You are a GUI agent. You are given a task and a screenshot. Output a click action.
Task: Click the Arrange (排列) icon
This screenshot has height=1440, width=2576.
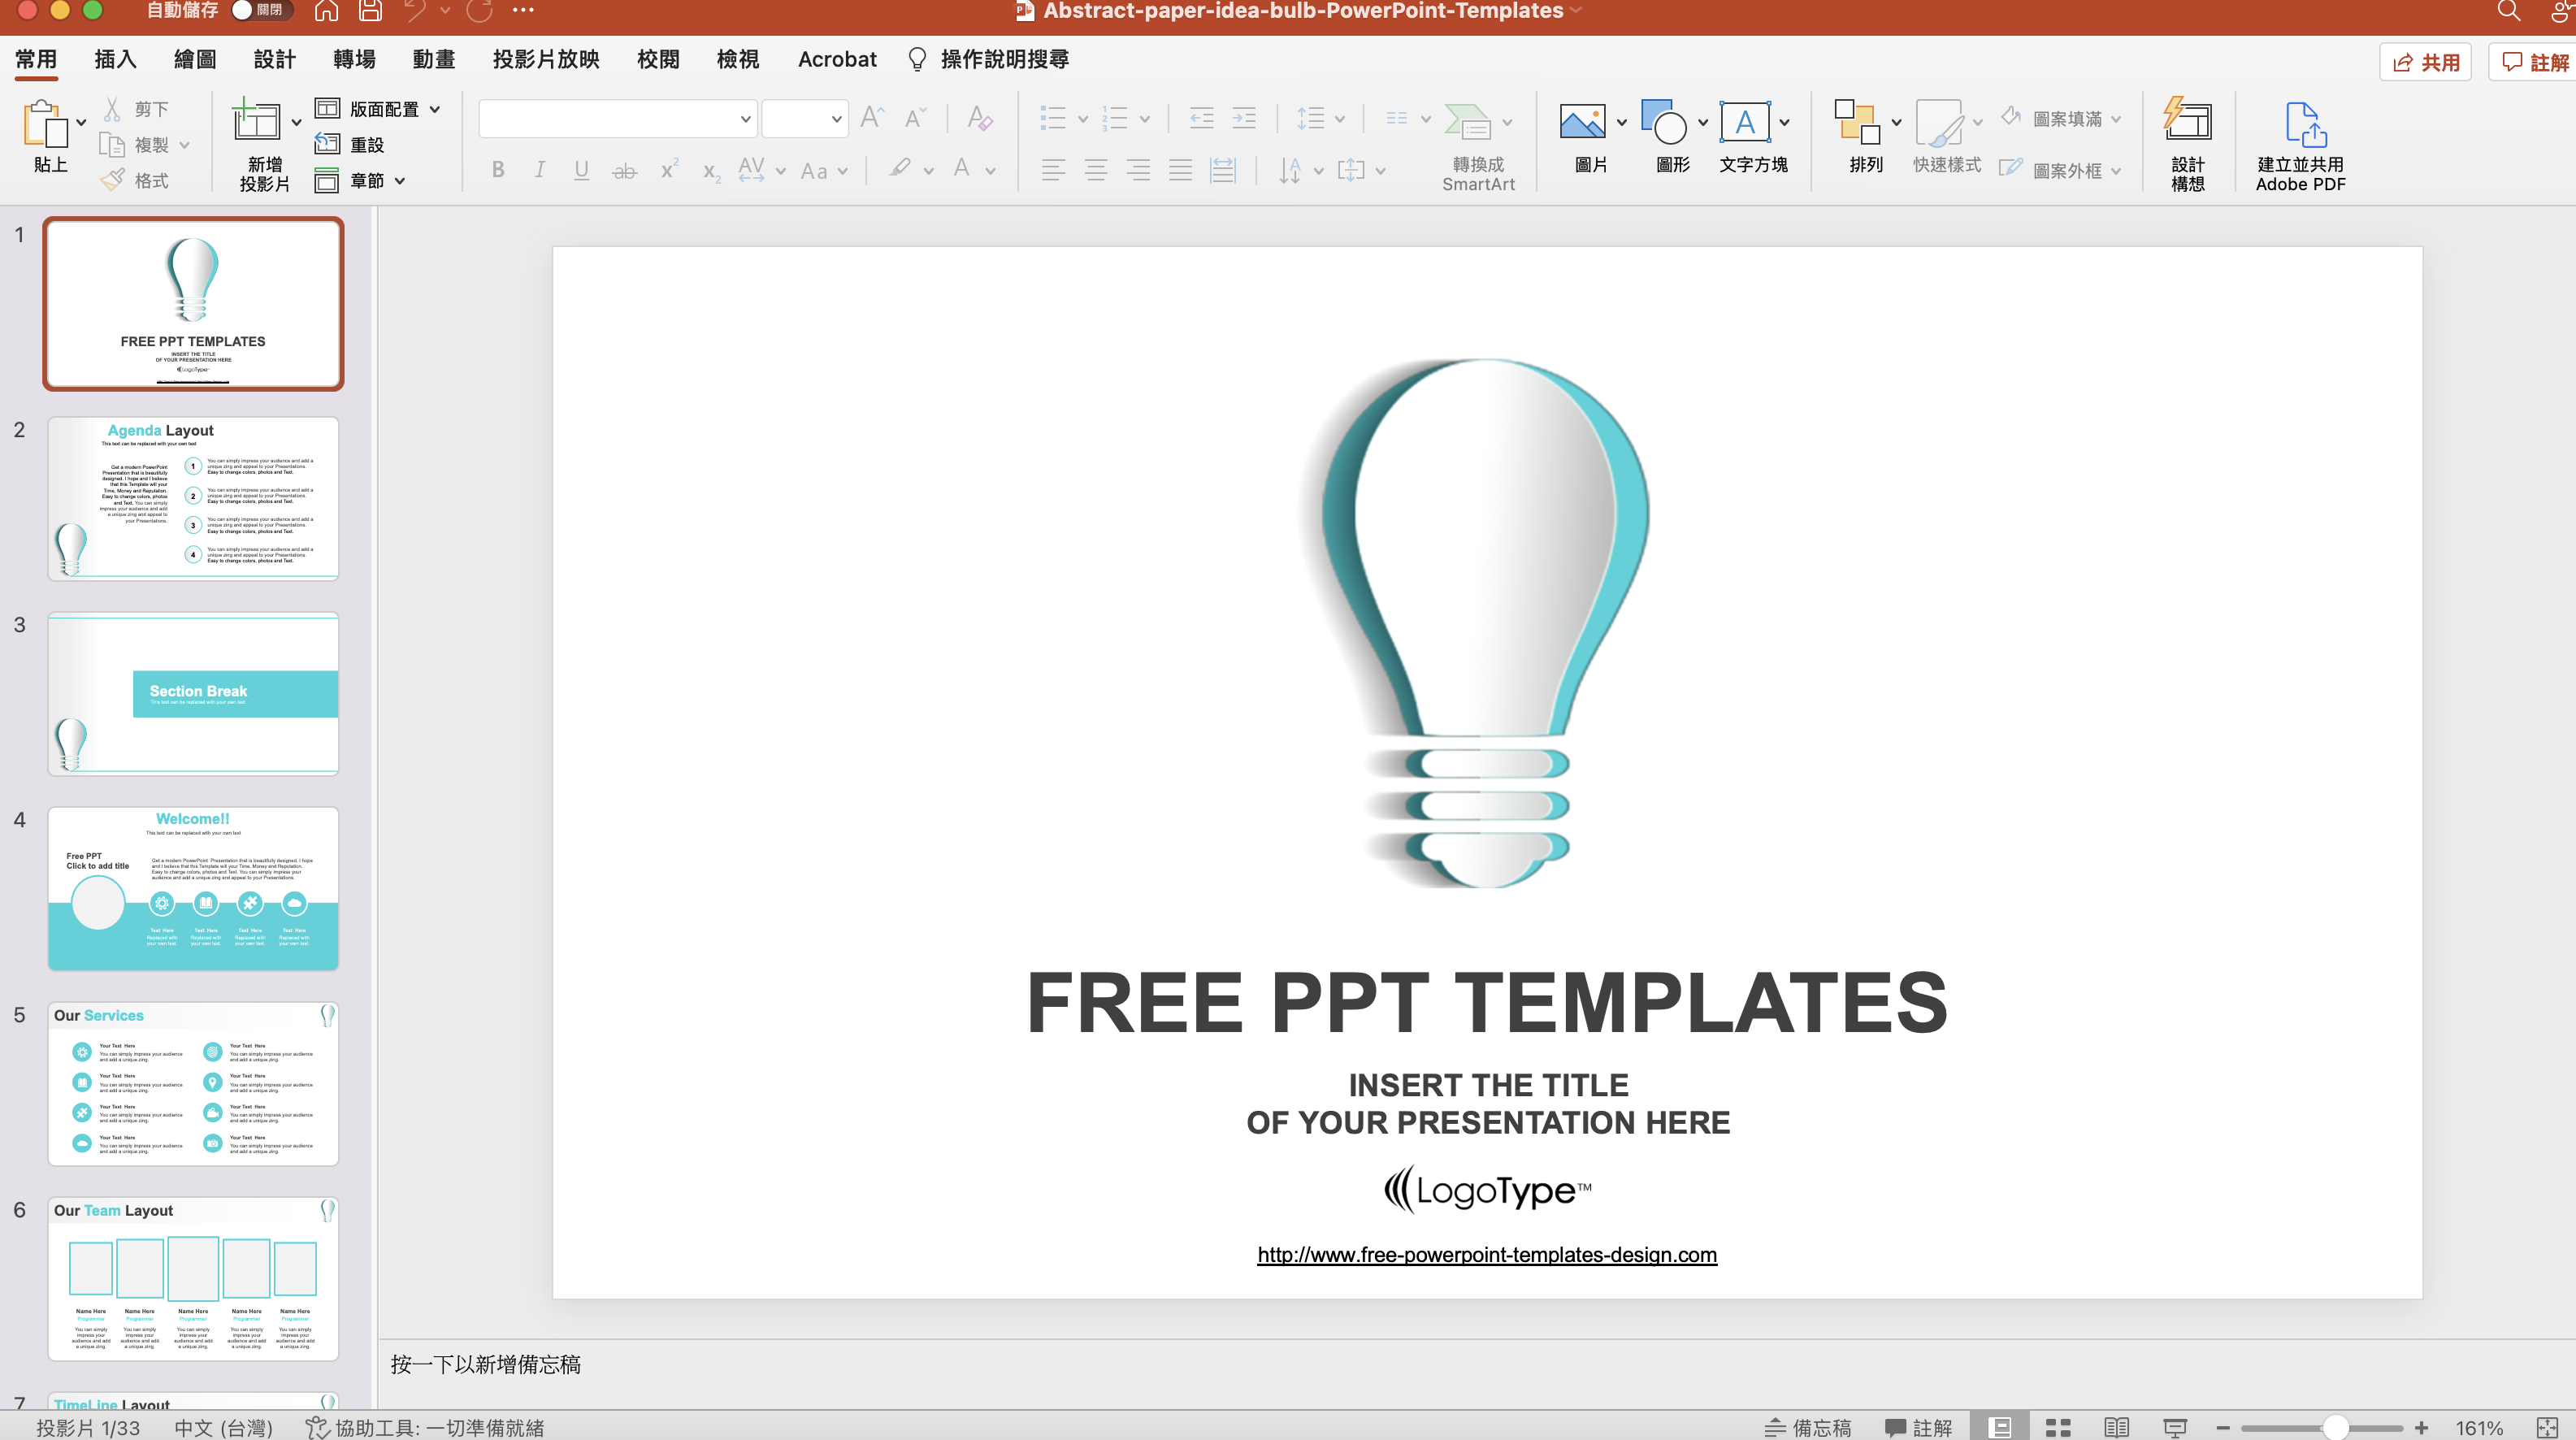click(1857, 122)
